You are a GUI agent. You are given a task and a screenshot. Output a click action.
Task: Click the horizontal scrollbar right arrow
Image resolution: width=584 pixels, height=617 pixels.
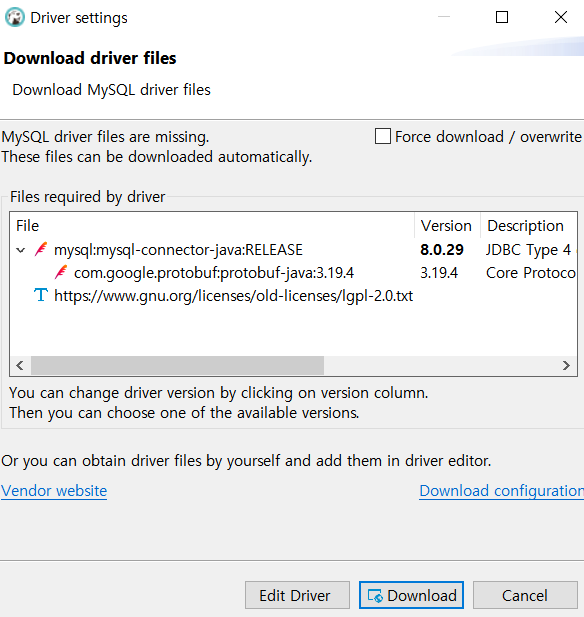(x=566, y=366)
